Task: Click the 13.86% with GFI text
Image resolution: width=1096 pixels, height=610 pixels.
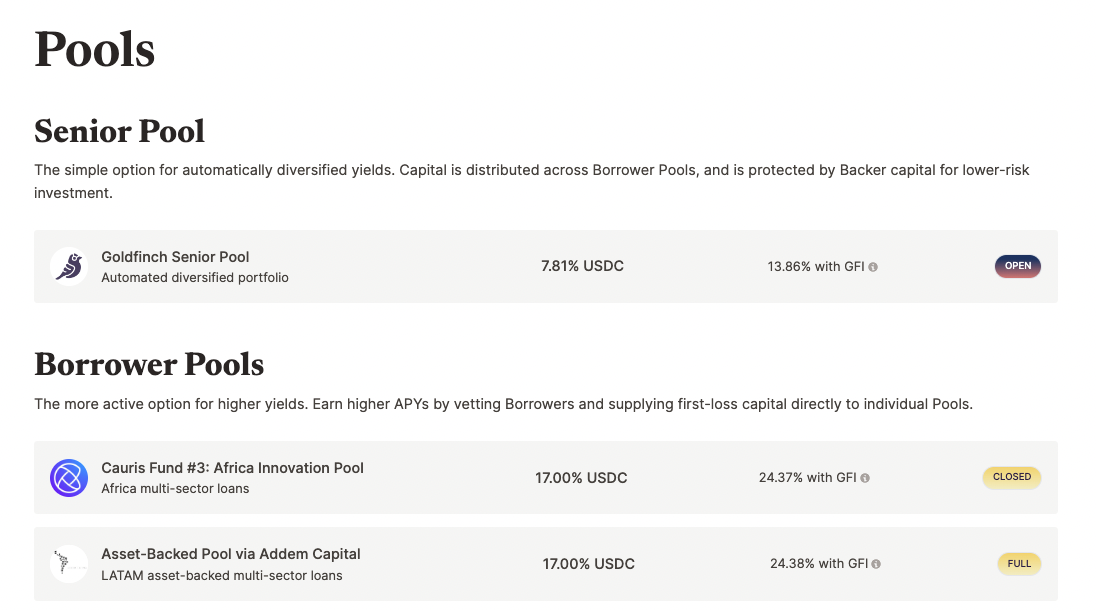Action: [x=816, y=267]
